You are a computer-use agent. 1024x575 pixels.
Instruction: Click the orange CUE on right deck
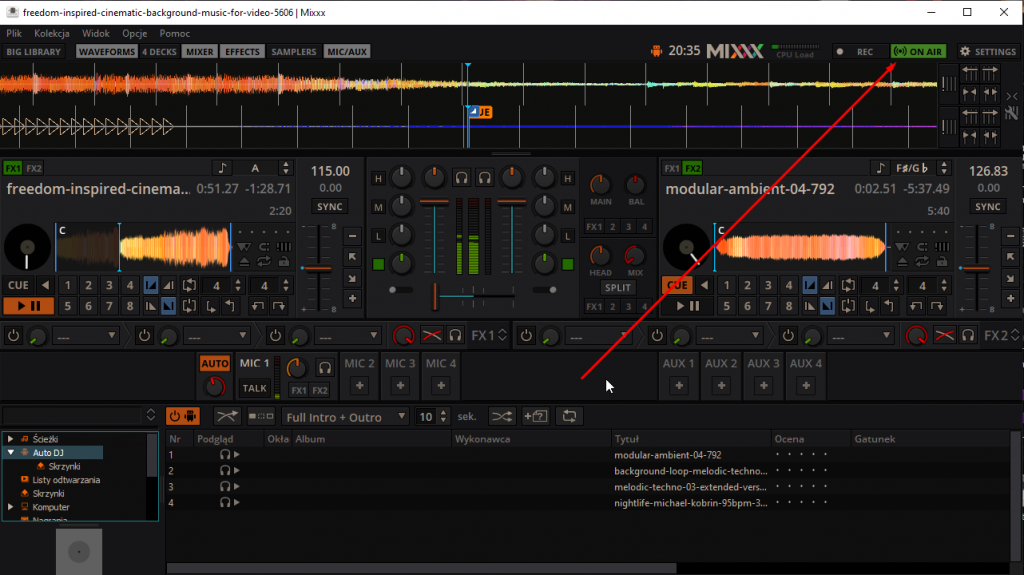click(x=677, y=285)
